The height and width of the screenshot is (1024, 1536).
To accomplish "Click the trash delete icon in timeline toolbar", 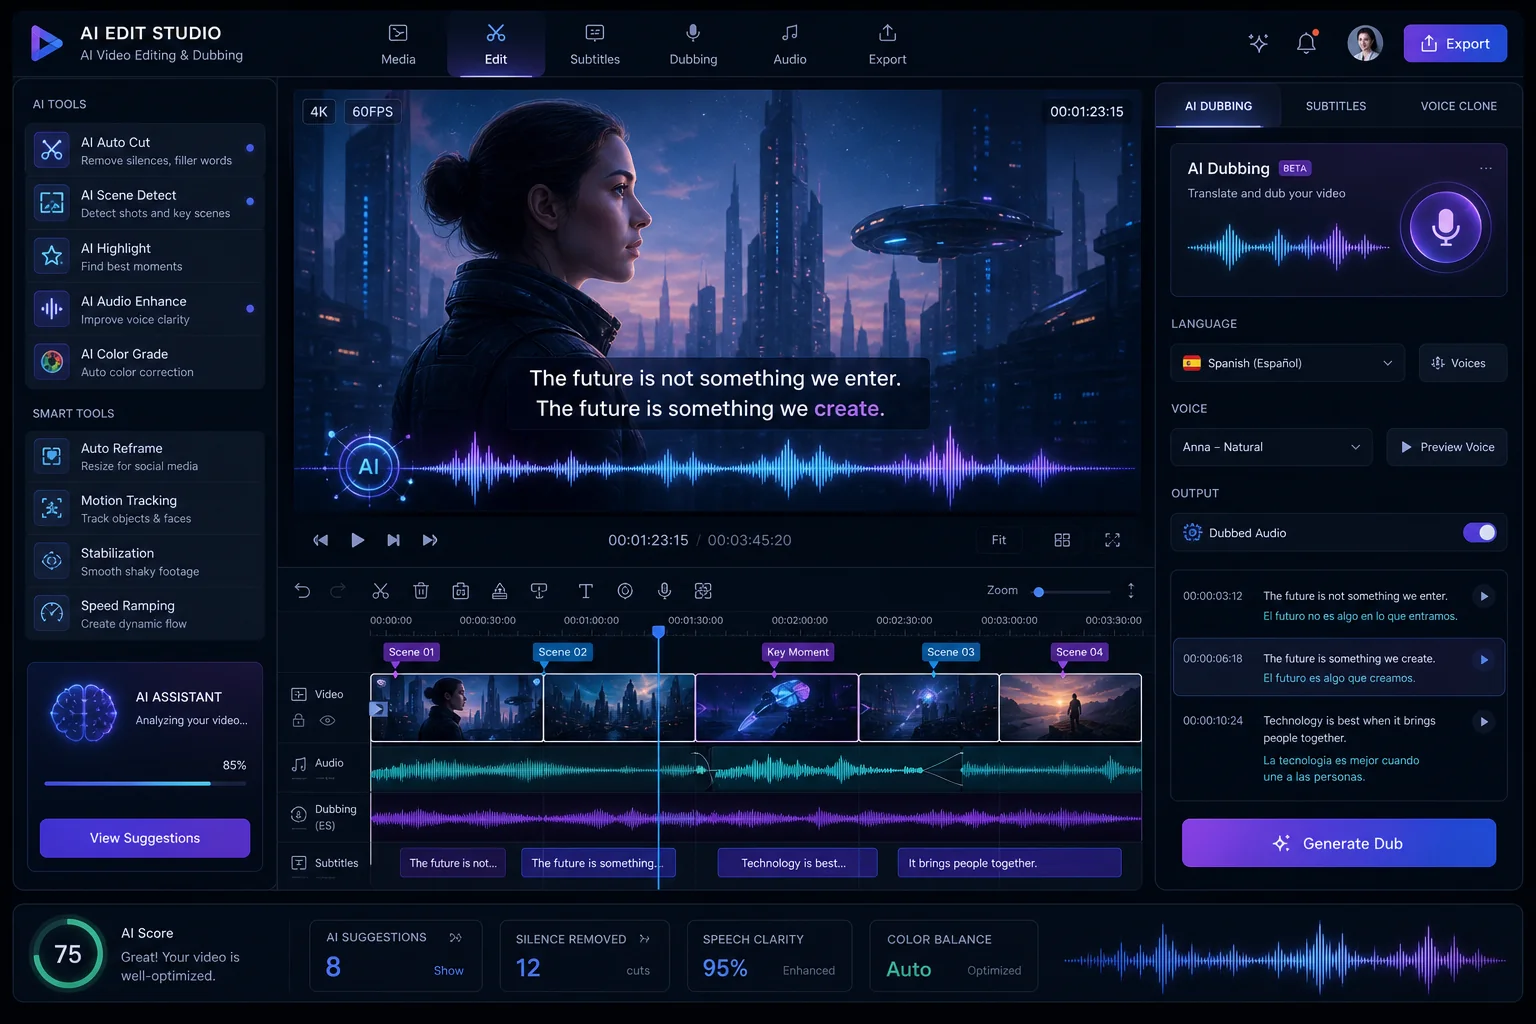I will 421,591.
